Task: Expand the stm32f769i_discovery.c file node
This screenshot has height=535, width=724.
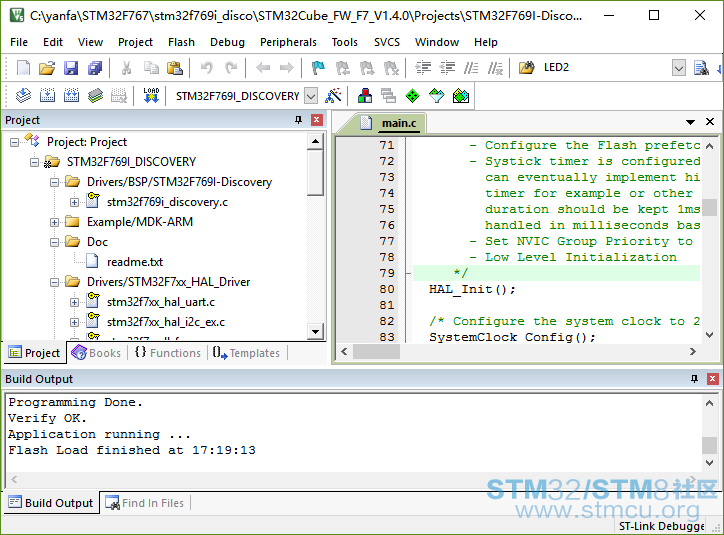Action: pos(74,202)
